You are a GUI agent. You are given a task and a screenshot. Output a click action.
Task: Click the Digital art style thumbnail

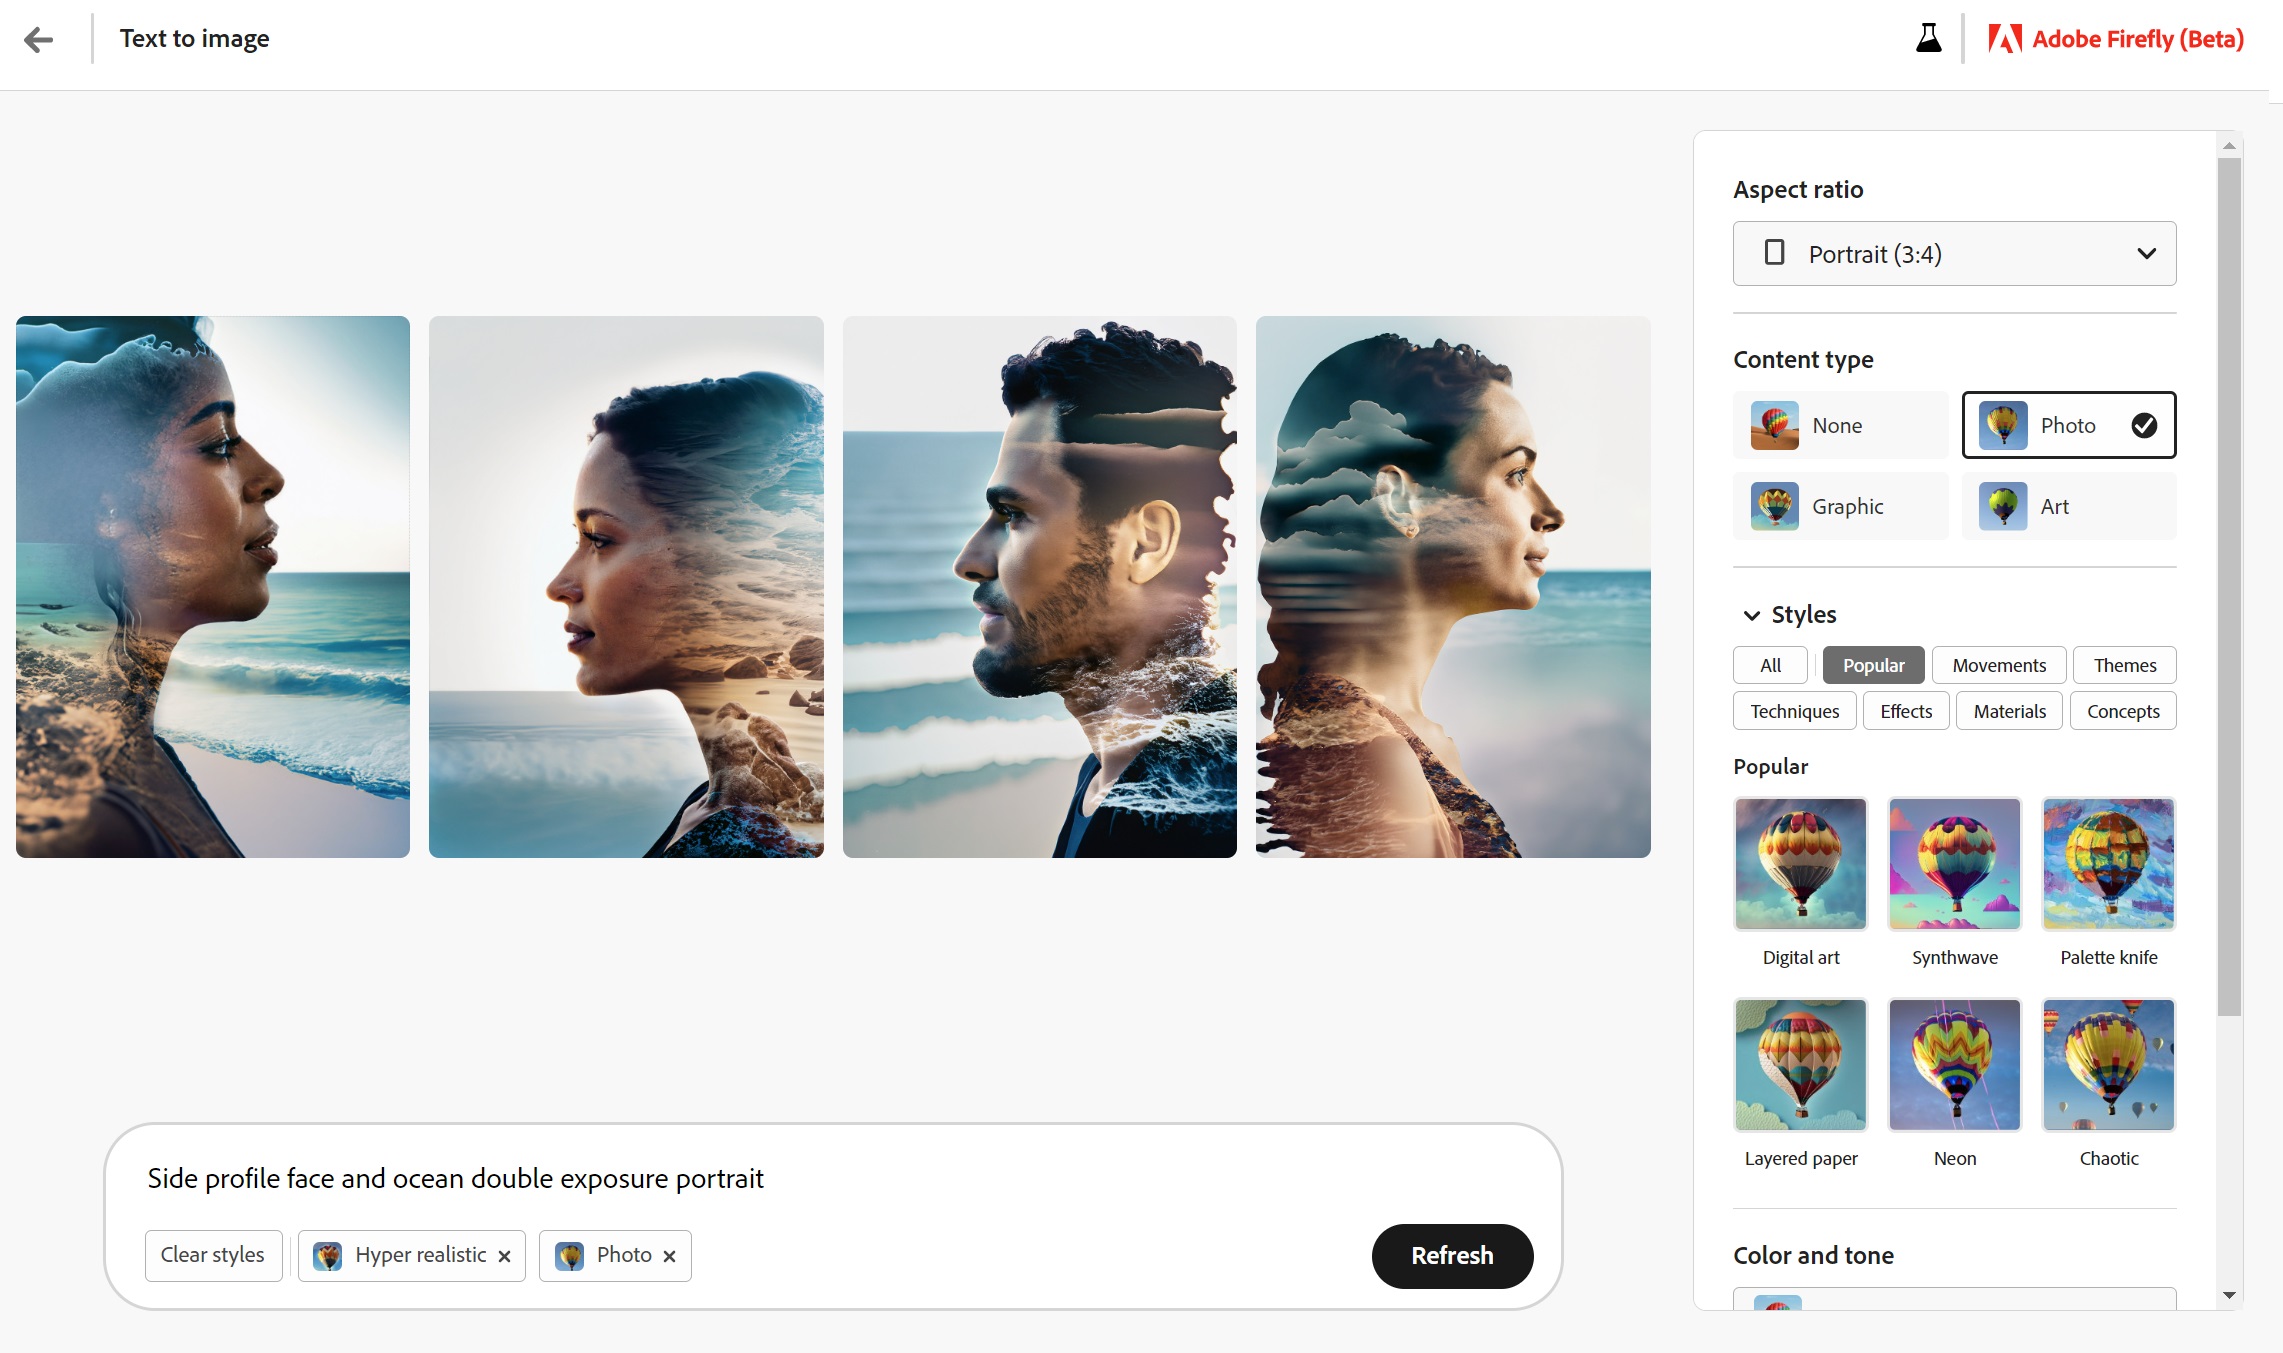(x=1800, y=862)
